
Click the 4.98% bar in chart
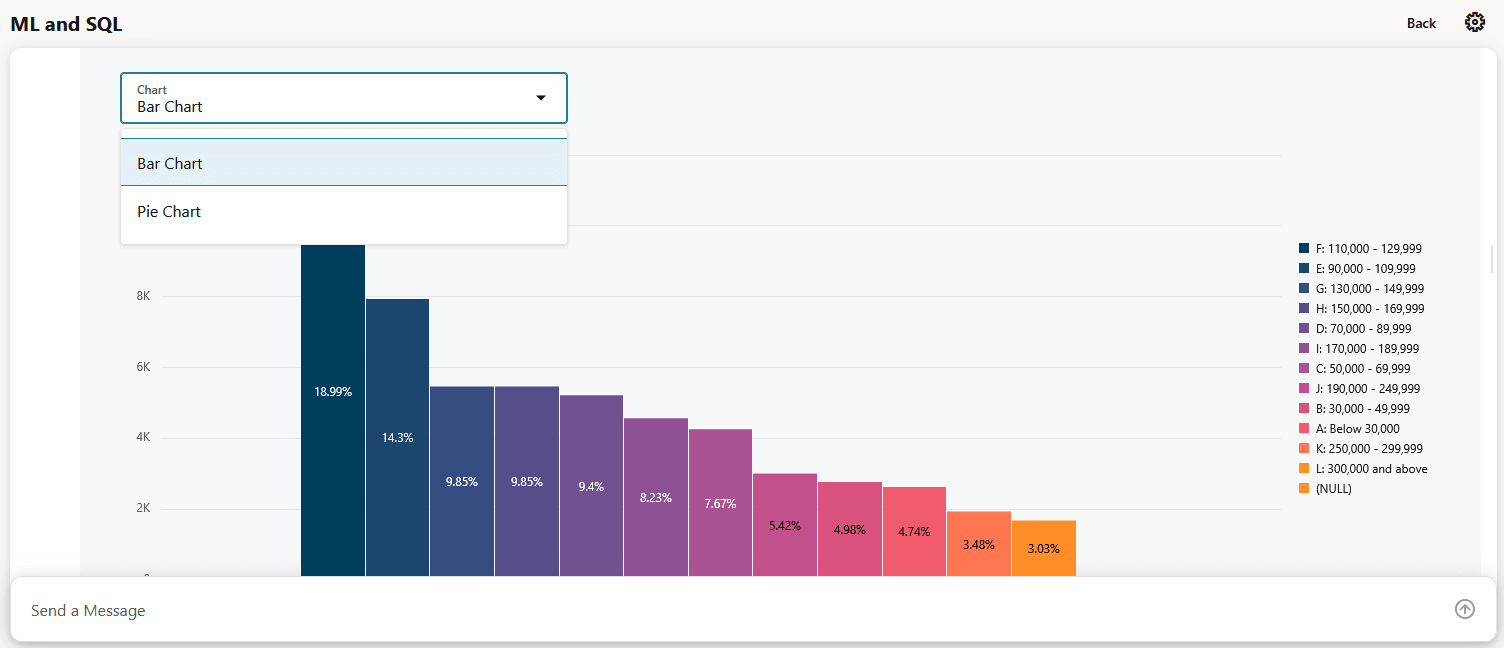pos(850,529)
